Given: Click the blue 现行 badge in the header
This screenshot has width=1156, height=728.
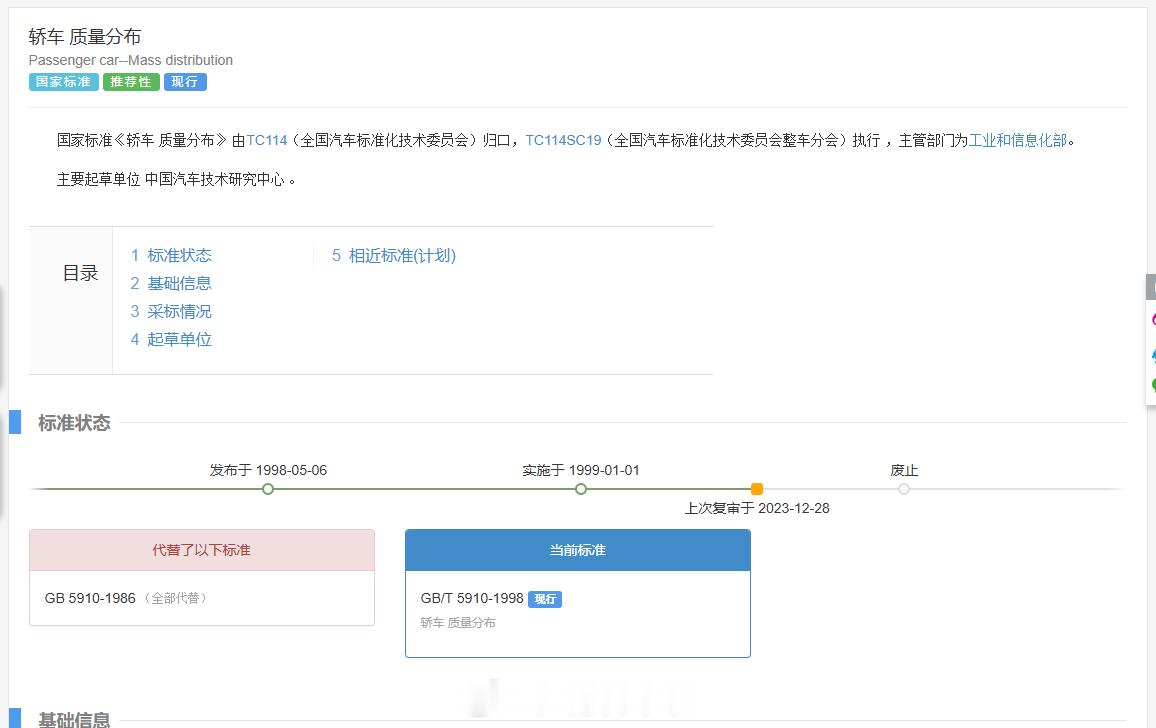Looking at the screenshot, I should pos(185,82).
